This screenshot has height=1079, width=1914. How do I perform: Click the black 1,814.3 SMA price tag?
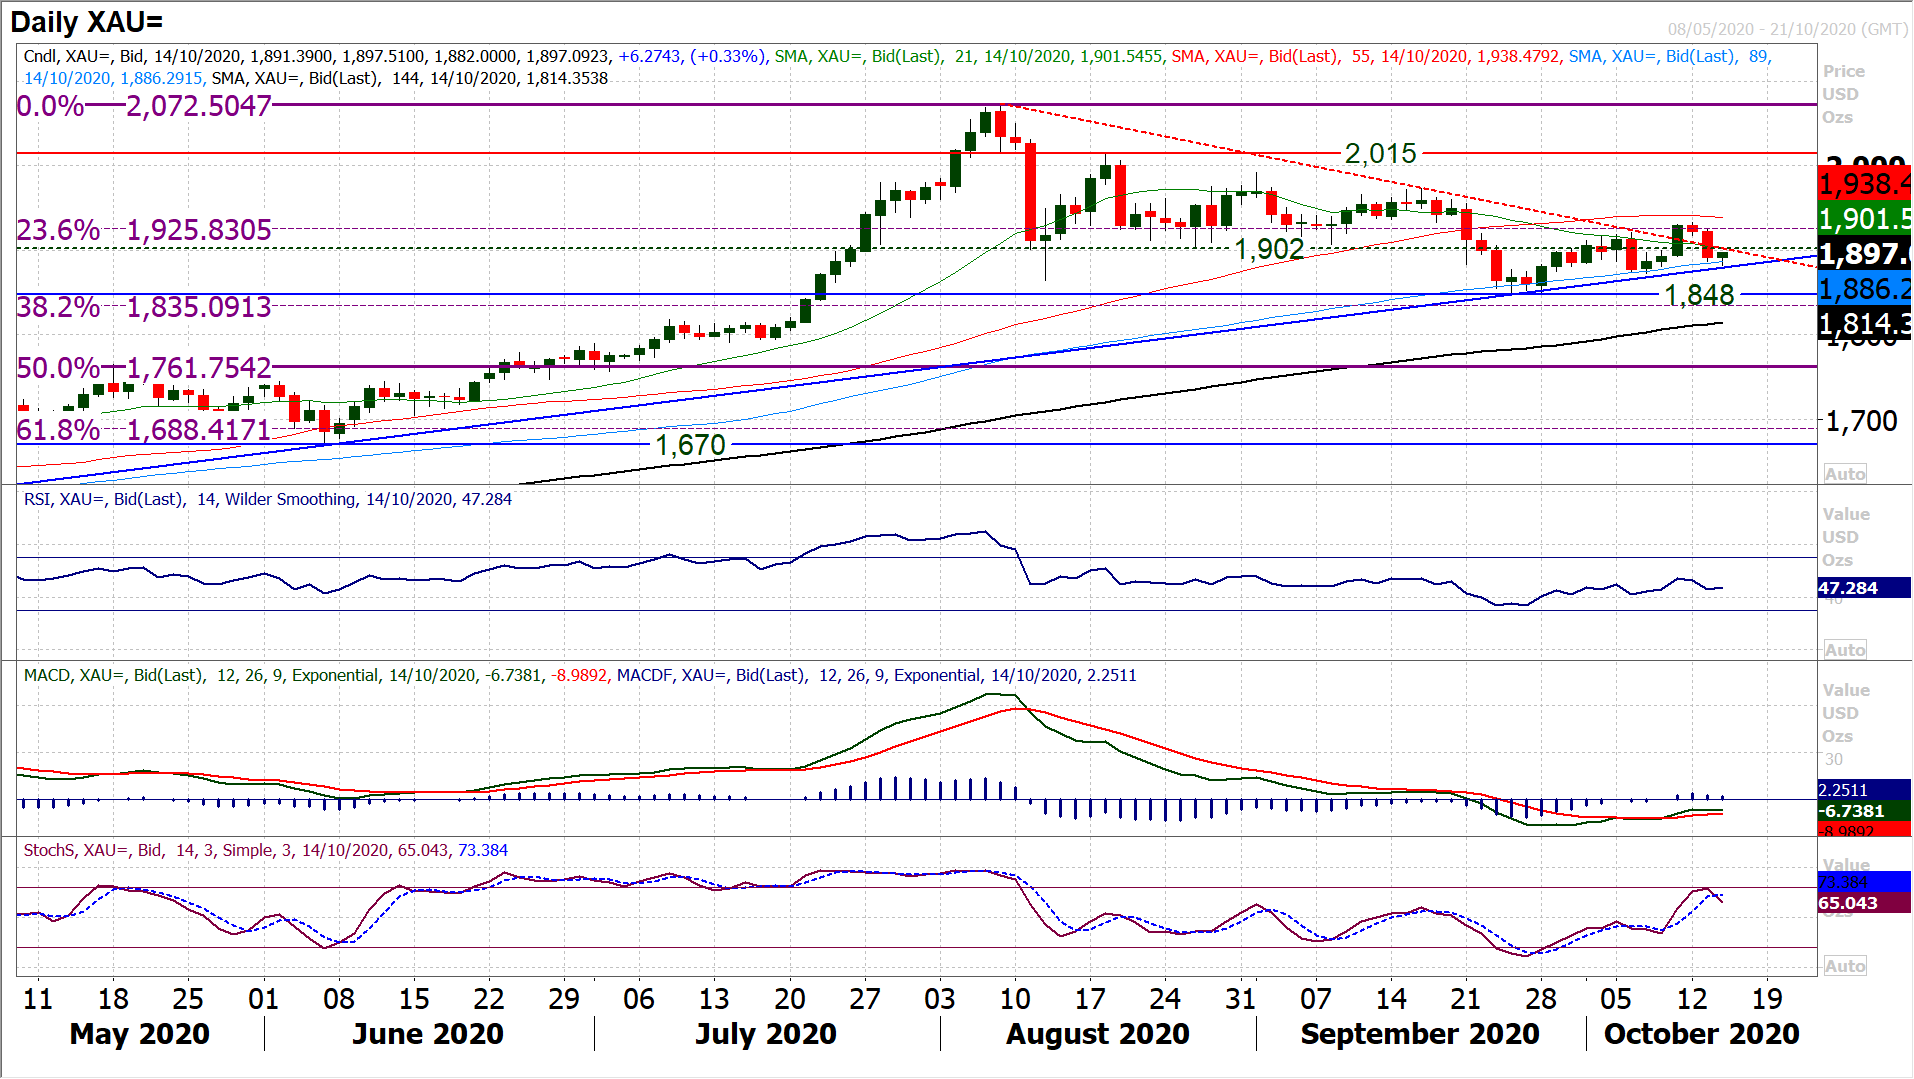coord(1864,324)
